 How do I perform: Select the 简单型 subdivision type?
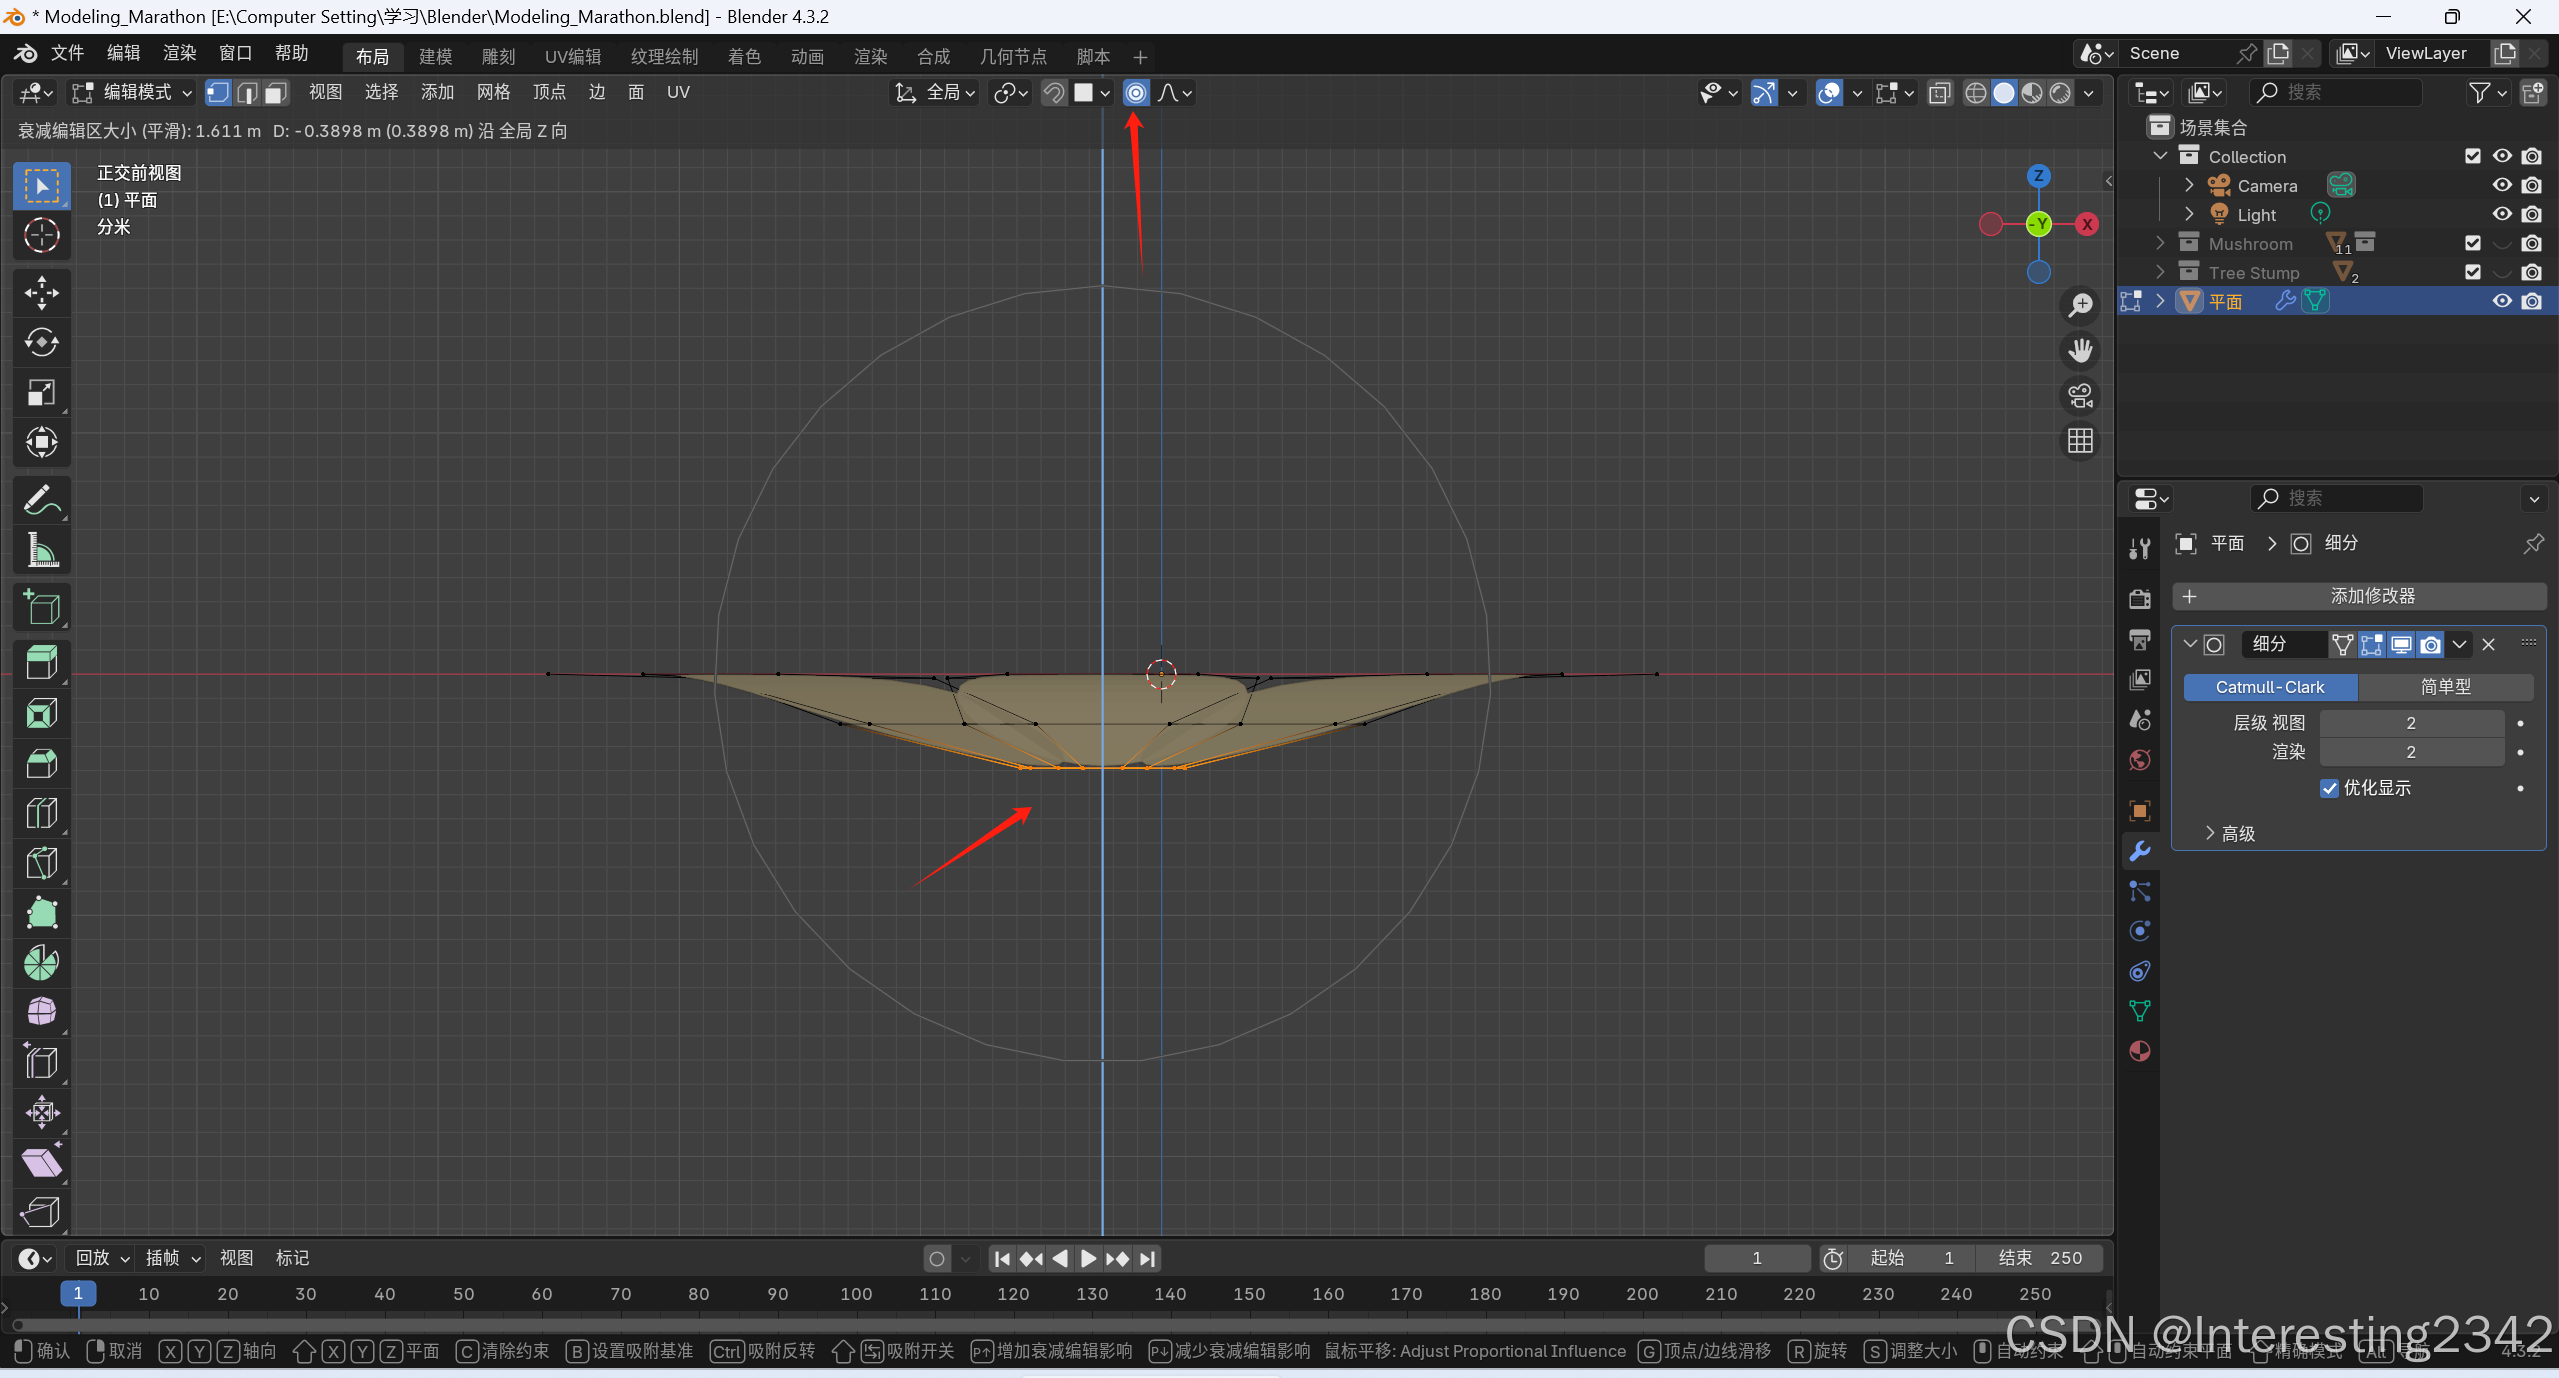coord(2444,687)
